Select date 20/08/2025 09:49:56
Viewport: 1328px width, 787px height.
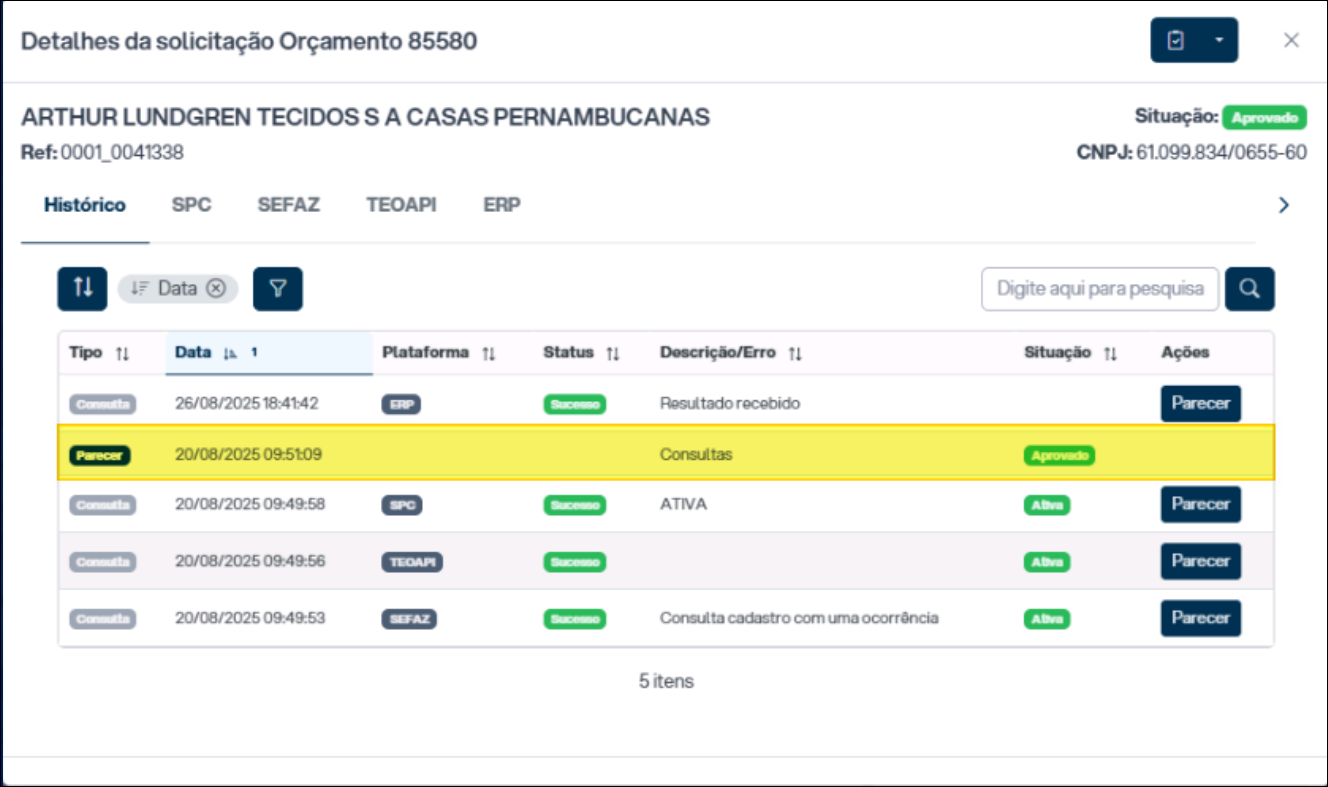point(250,561)
